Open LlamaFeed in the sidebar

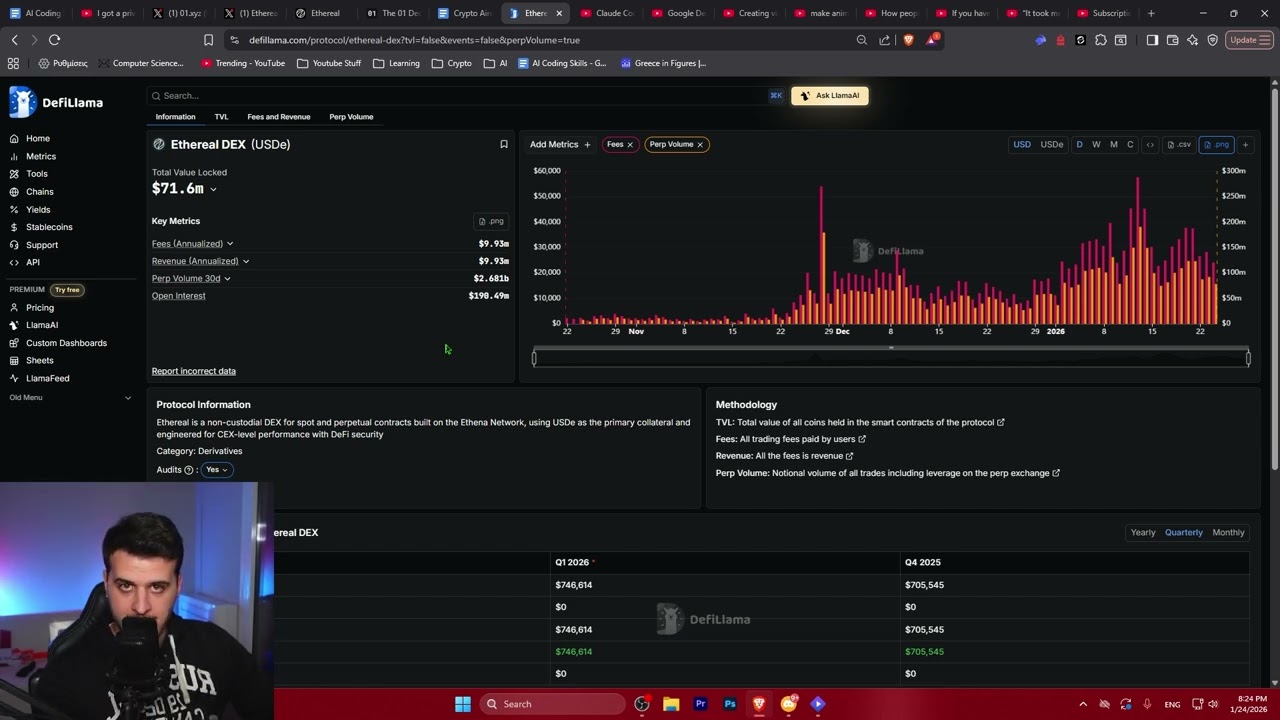48,378
